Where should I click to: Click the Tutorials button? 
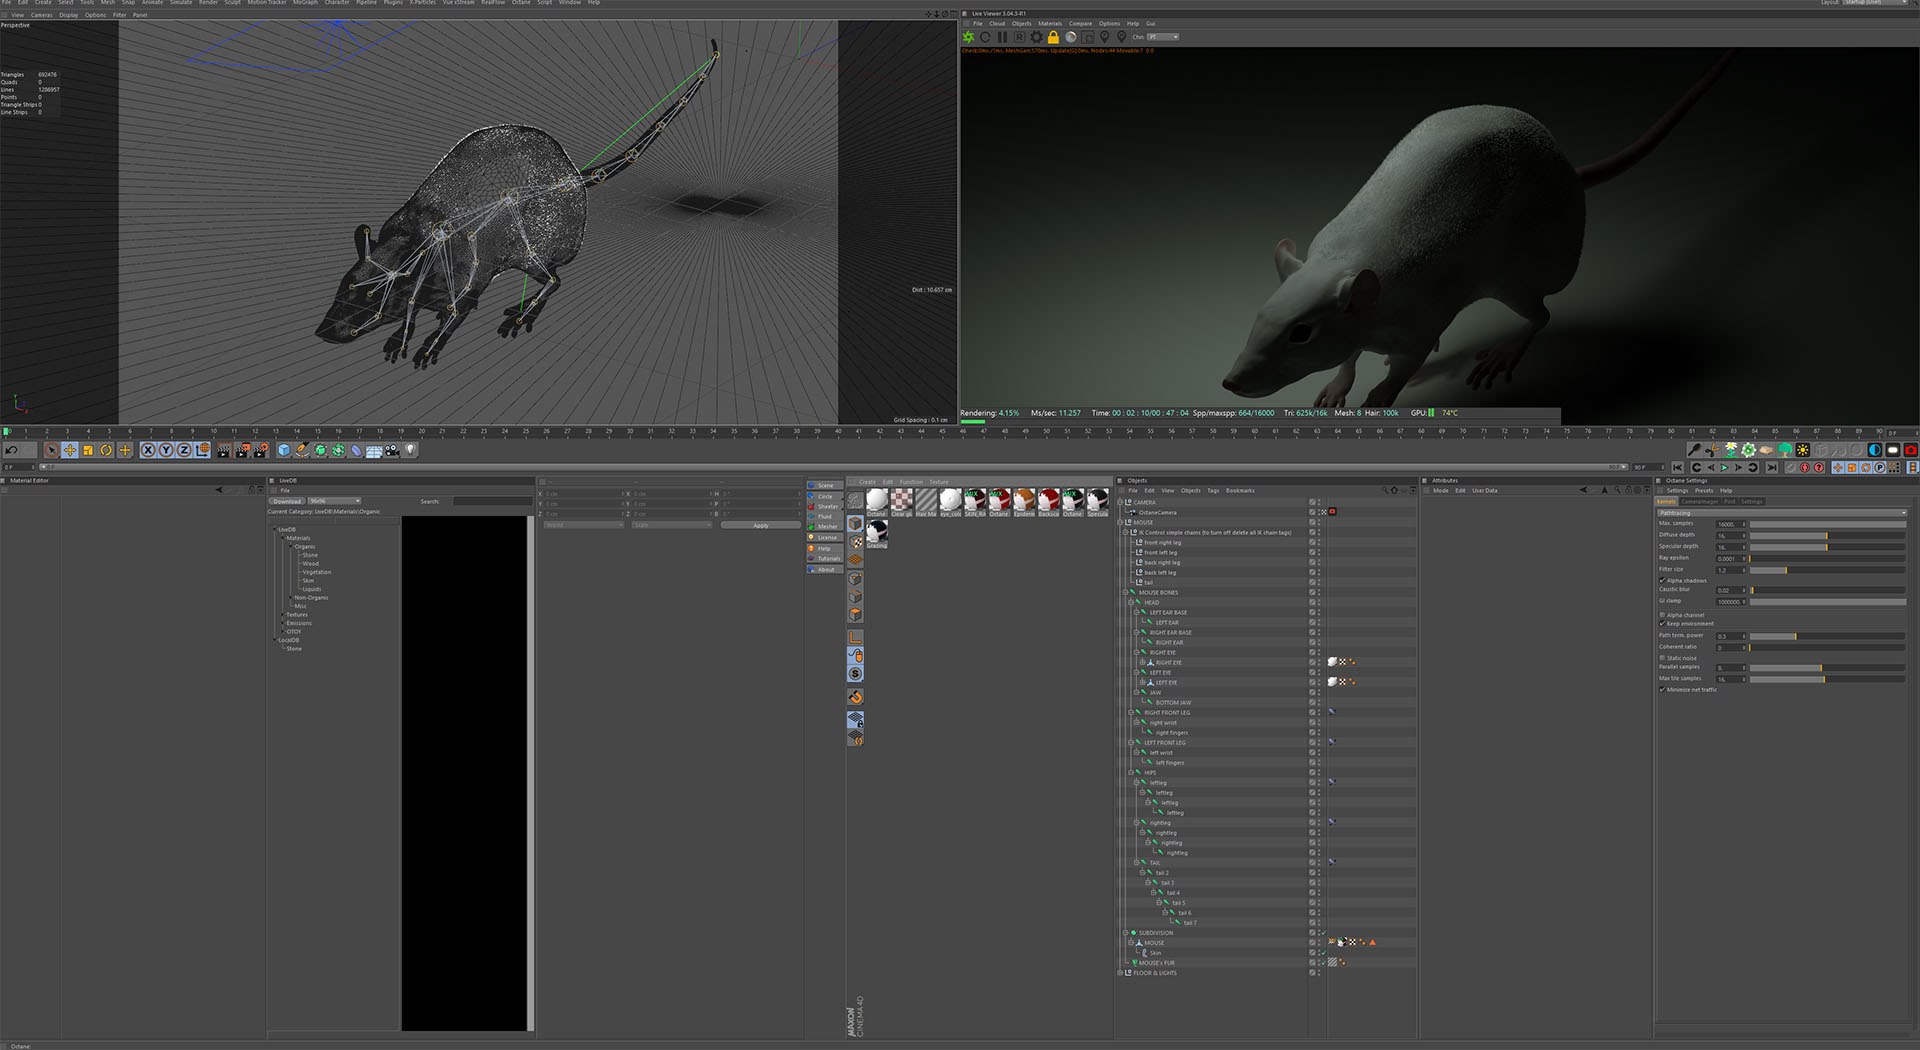(x=826, y=558)
